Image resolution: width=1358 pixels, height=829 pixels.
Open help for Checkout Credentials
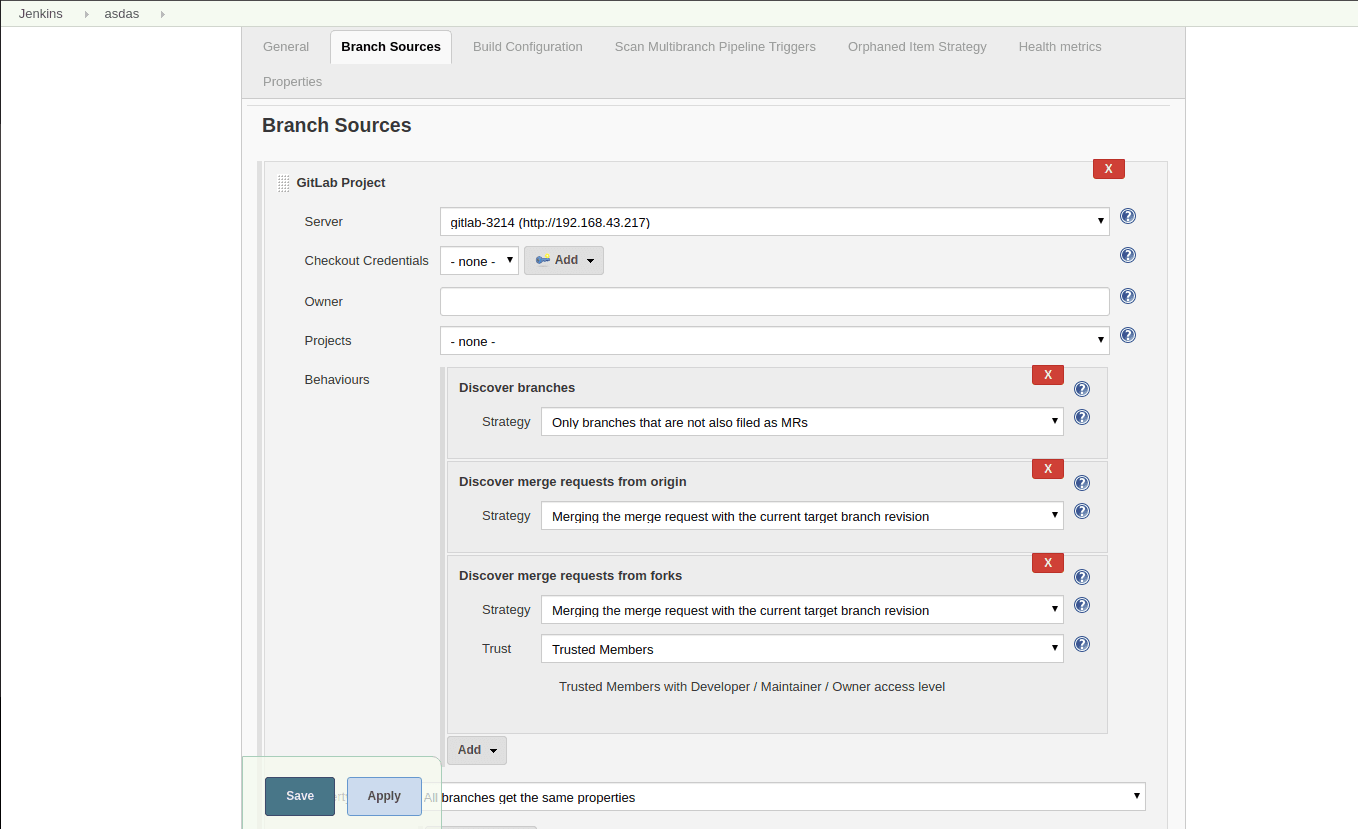click(1128, 255)
